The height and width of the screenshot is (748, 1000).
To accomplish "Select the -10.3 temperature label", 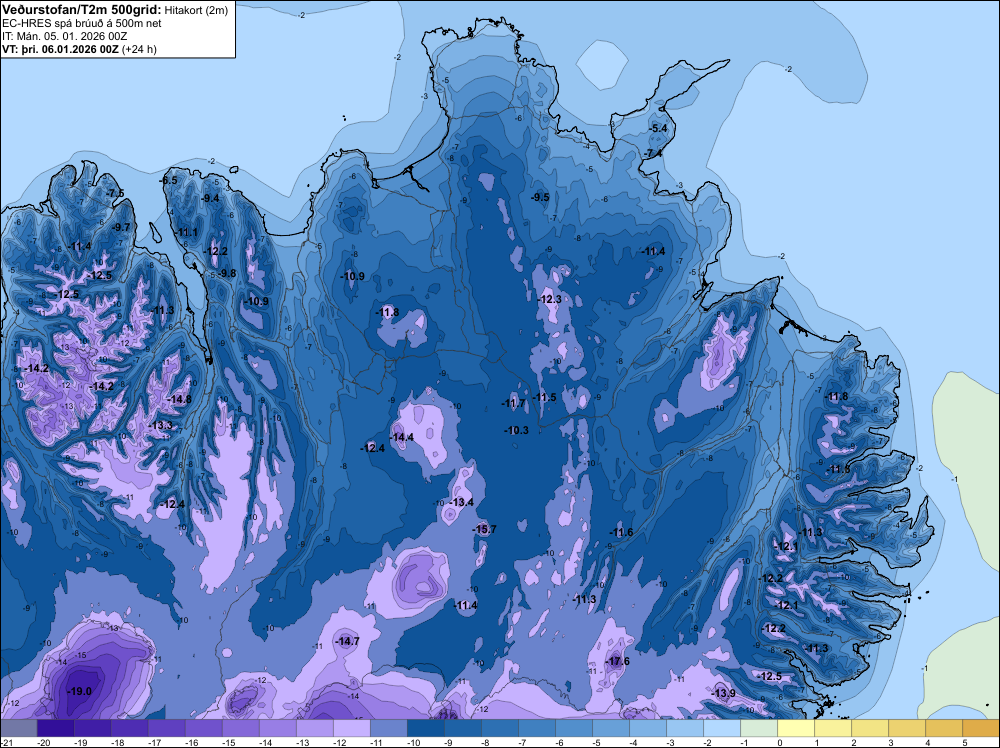I will tap(517, 430).
